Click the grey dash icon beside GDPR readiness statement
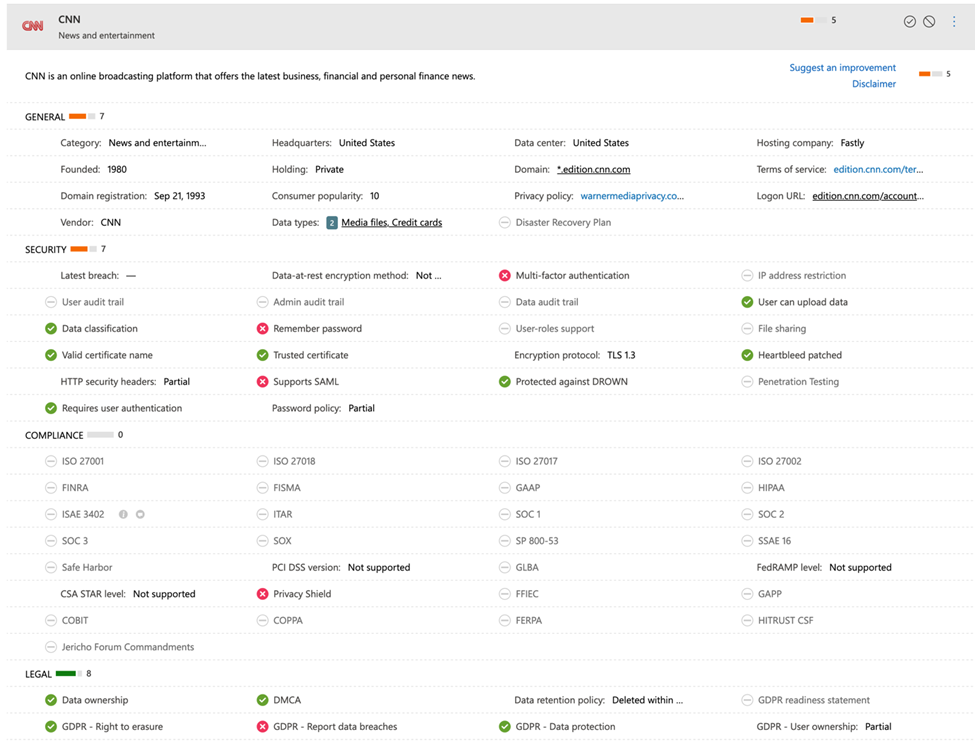Viewport: 975px width, 747px height. (x=747, y=700)
